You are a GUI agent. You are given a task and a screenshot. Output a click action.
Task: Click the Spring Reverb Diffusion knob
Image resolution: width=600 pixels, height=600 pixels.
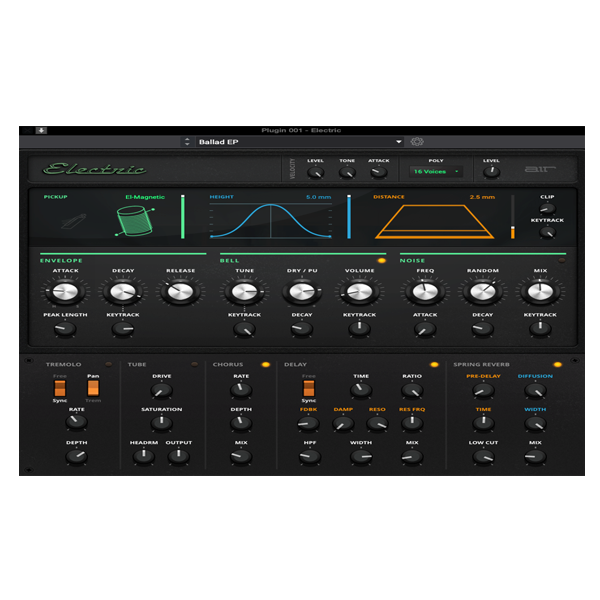tap(535, 390)
